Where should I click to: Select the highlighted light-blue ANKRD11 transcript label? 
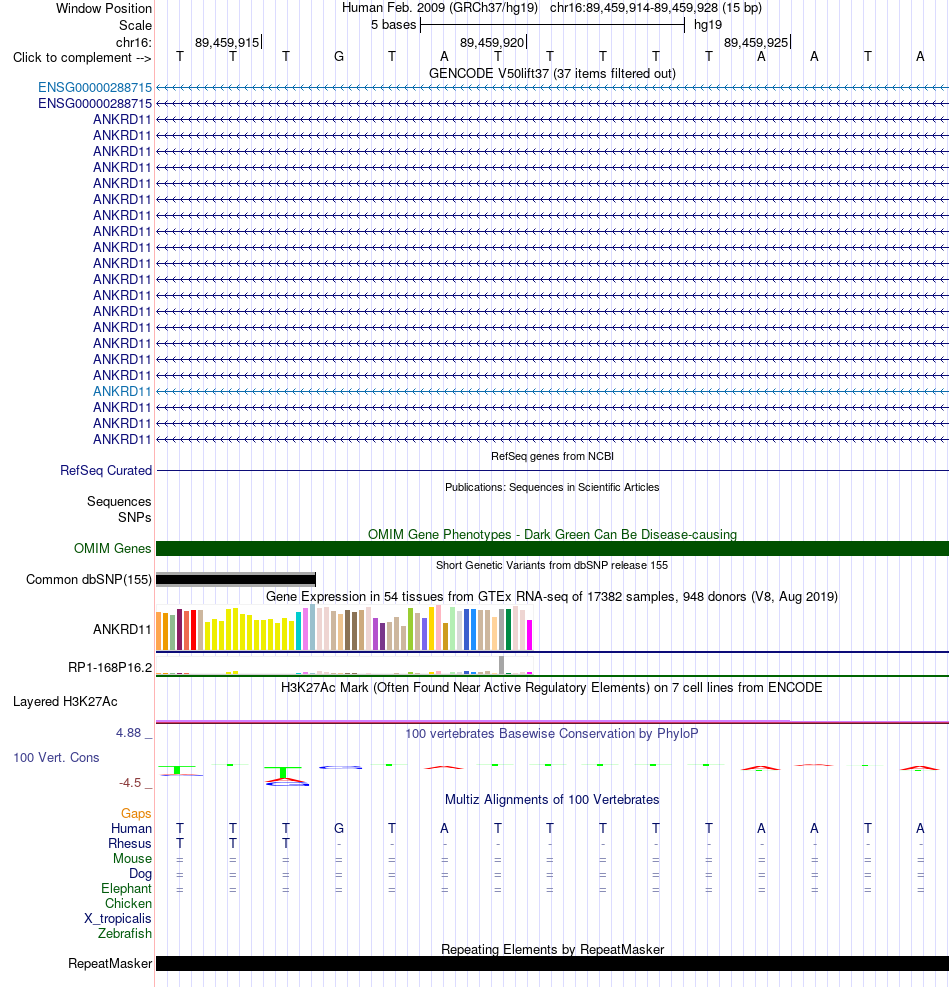tap(122, 392)
